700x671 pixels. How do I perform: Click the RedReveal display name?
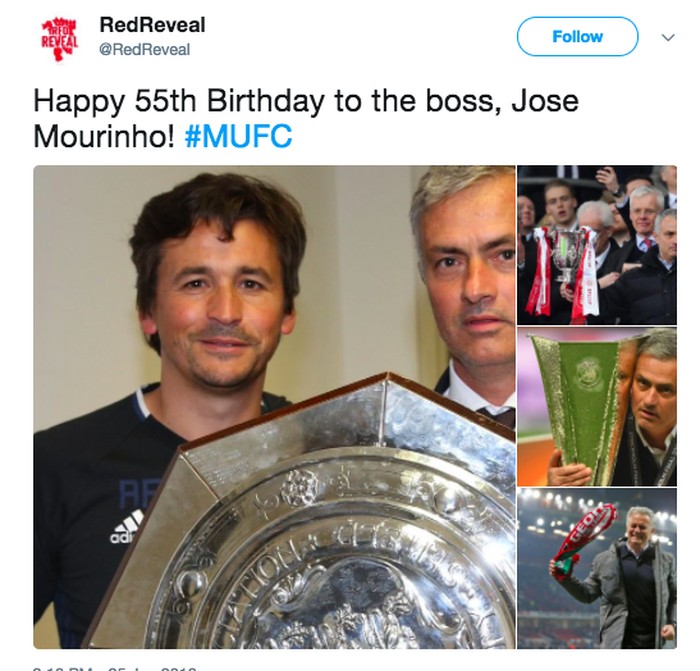click(152, 25)
